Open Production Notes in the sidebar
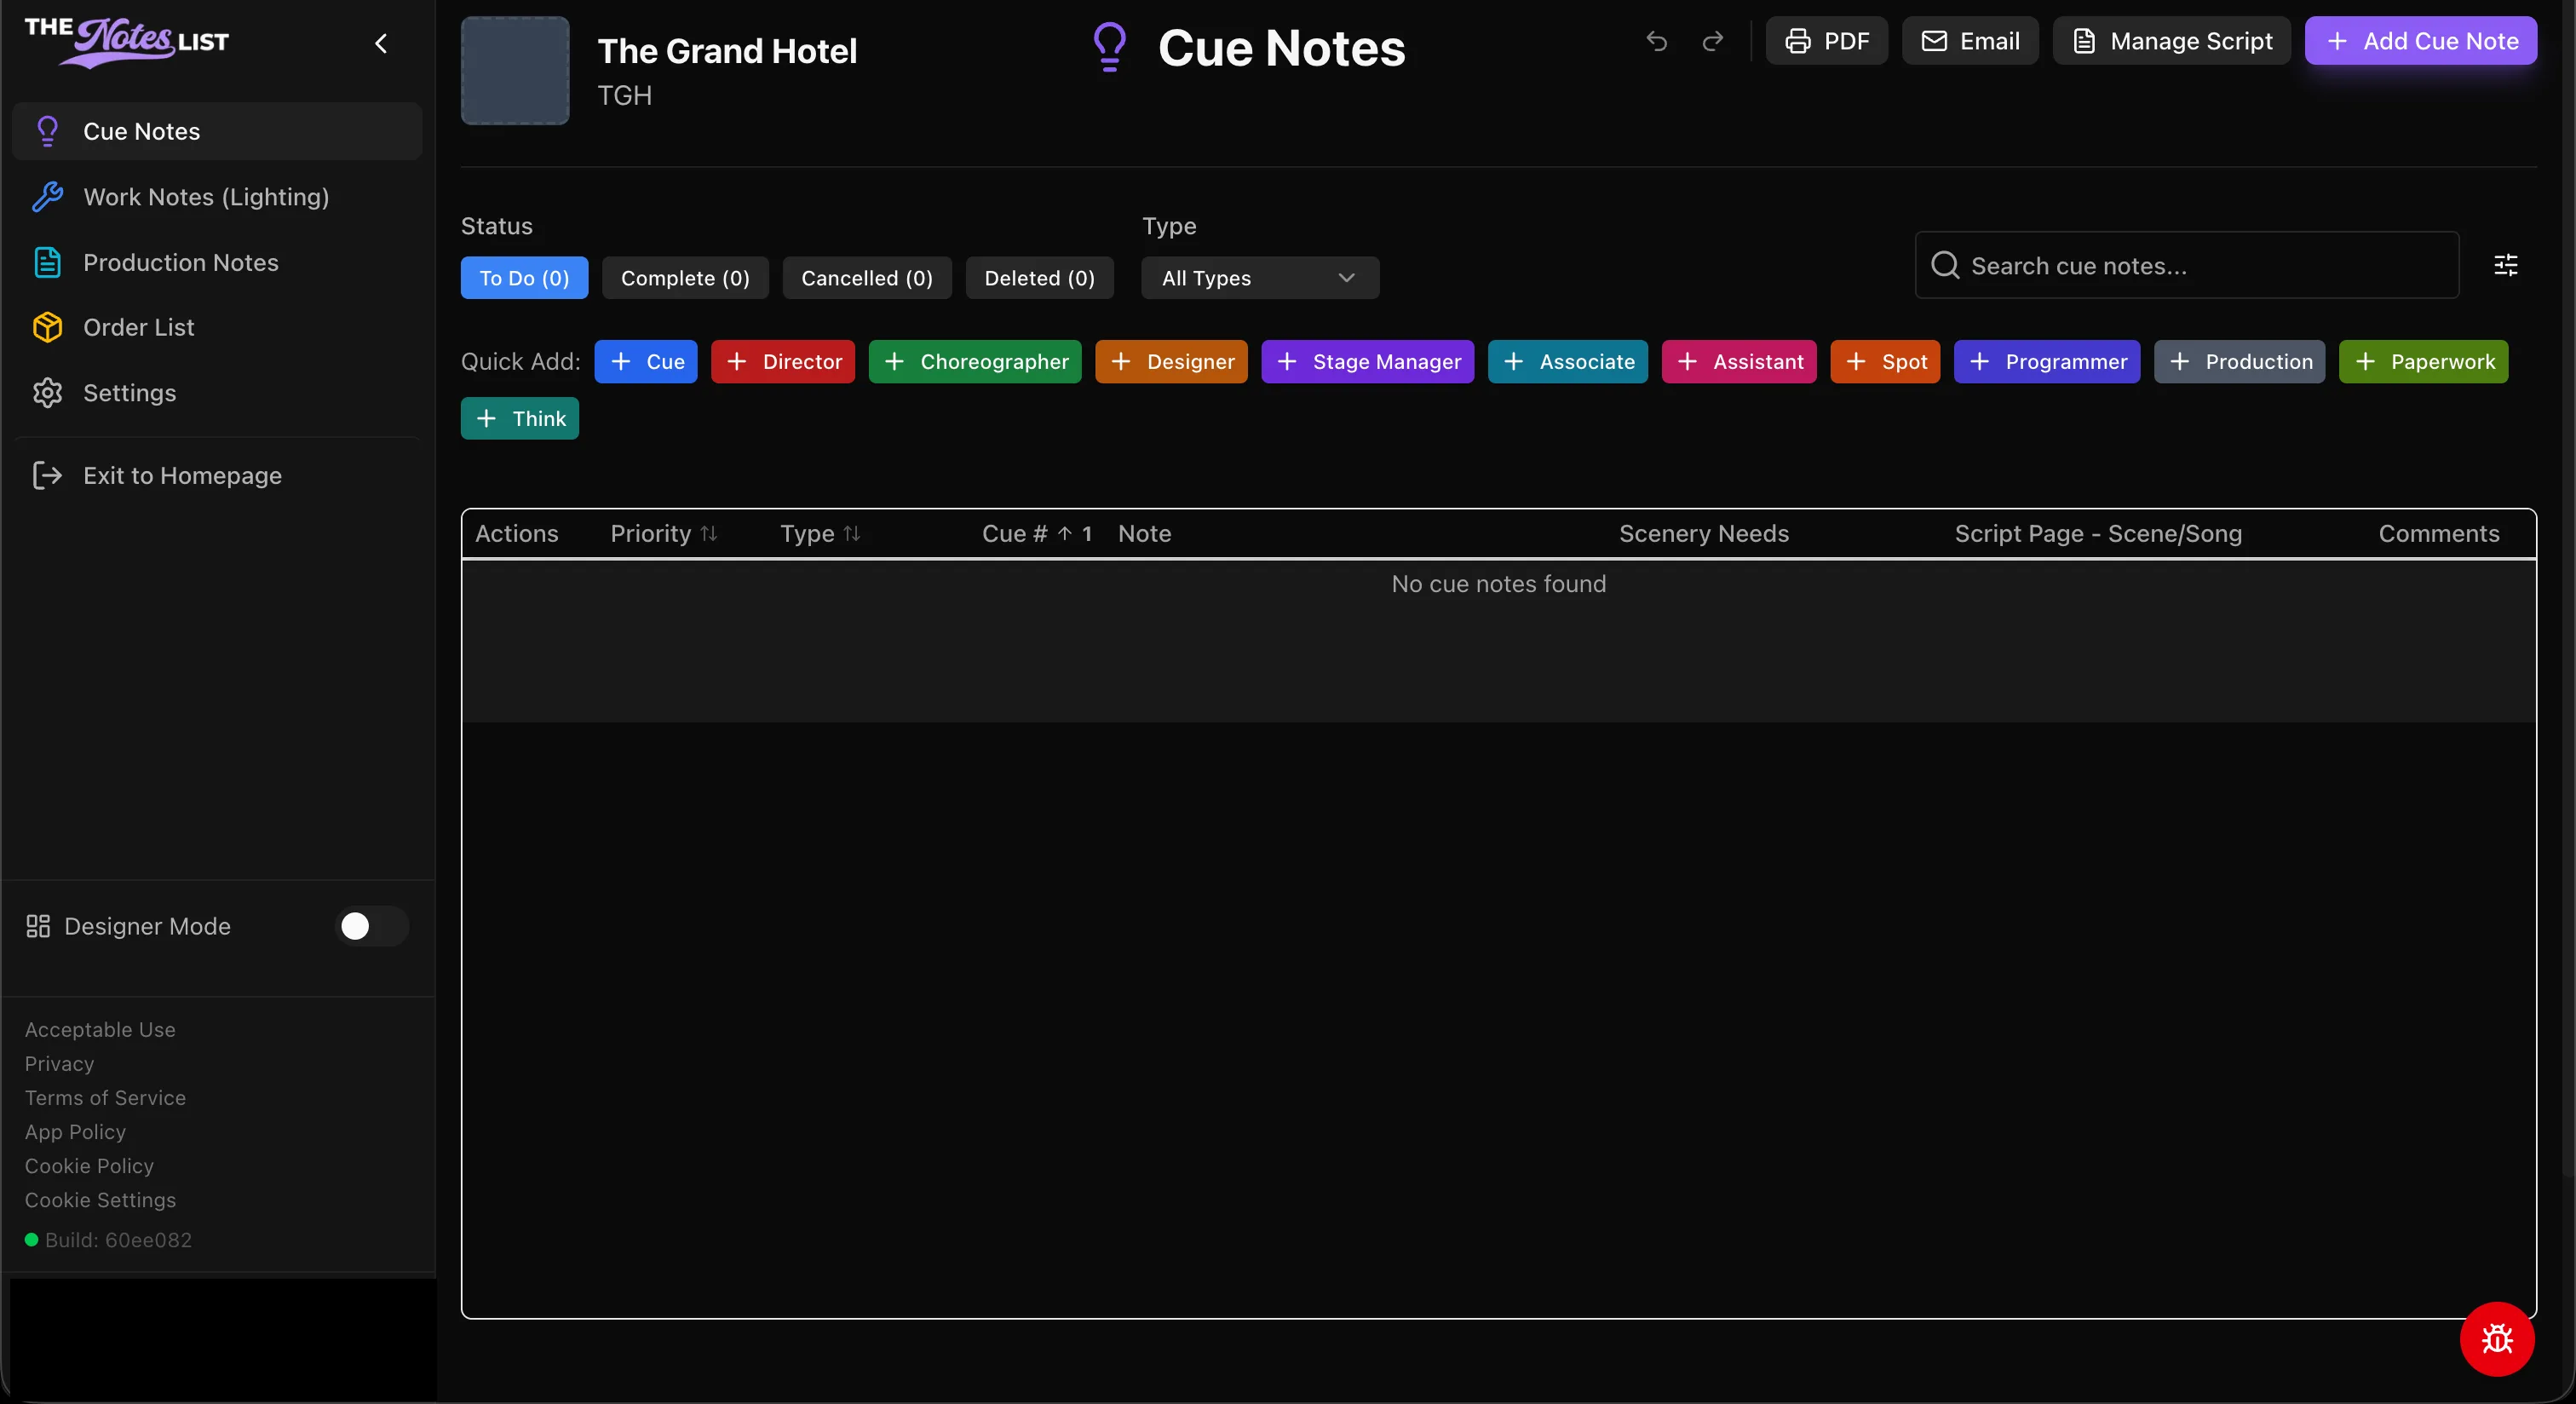 click(217, 262)
